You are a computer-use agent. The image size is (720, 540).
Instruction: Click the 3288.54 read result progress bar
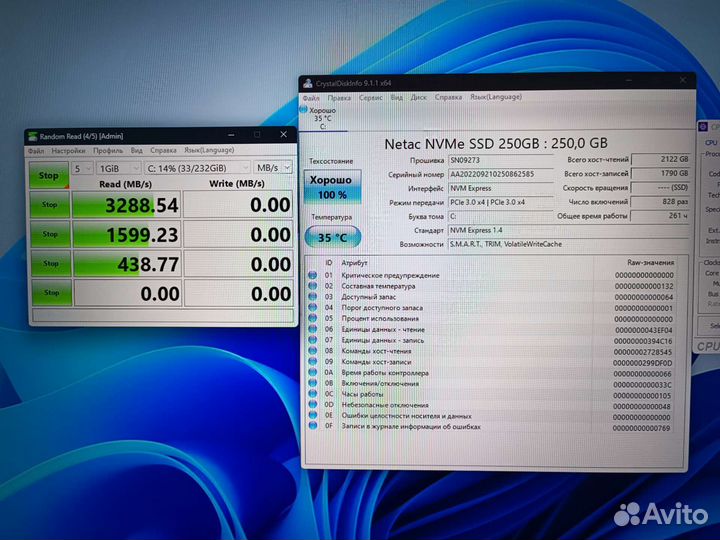pyautogui.click(x=127, y=205)
